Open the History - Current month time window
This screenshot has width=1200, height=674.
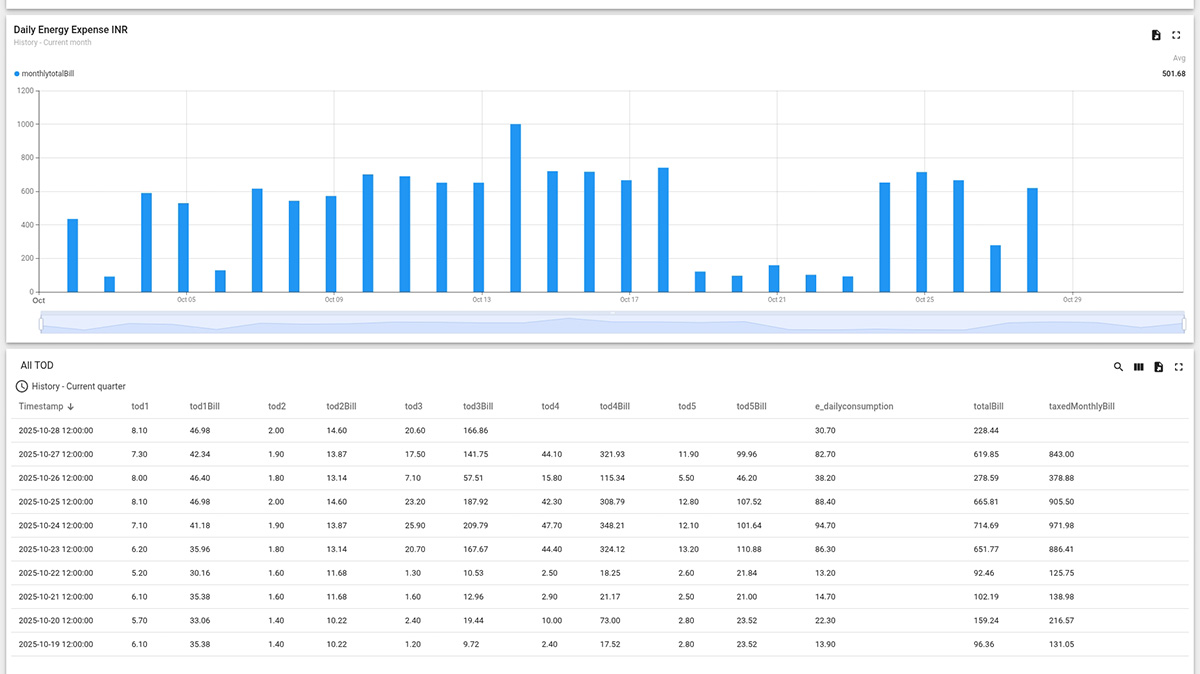53,42
